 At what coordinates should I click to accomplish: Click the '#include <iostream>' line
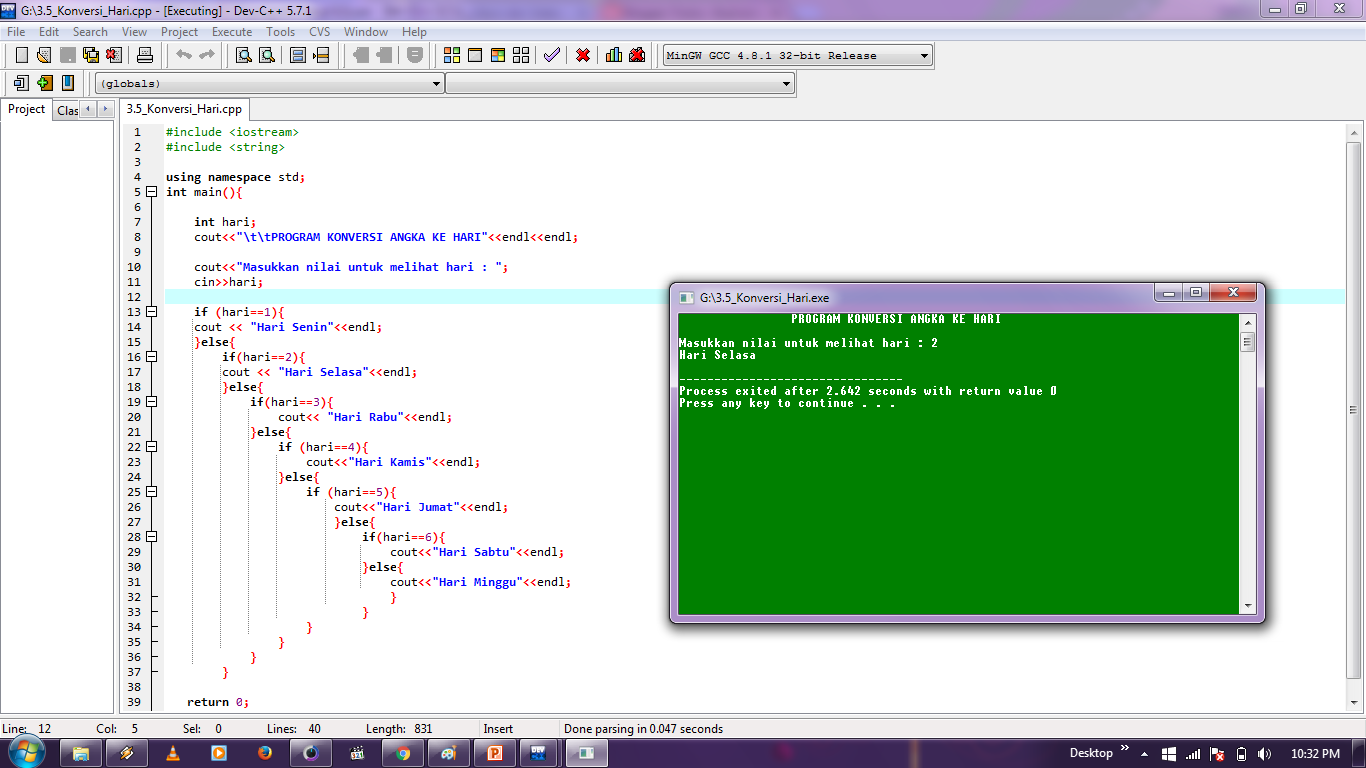[232, 132]
